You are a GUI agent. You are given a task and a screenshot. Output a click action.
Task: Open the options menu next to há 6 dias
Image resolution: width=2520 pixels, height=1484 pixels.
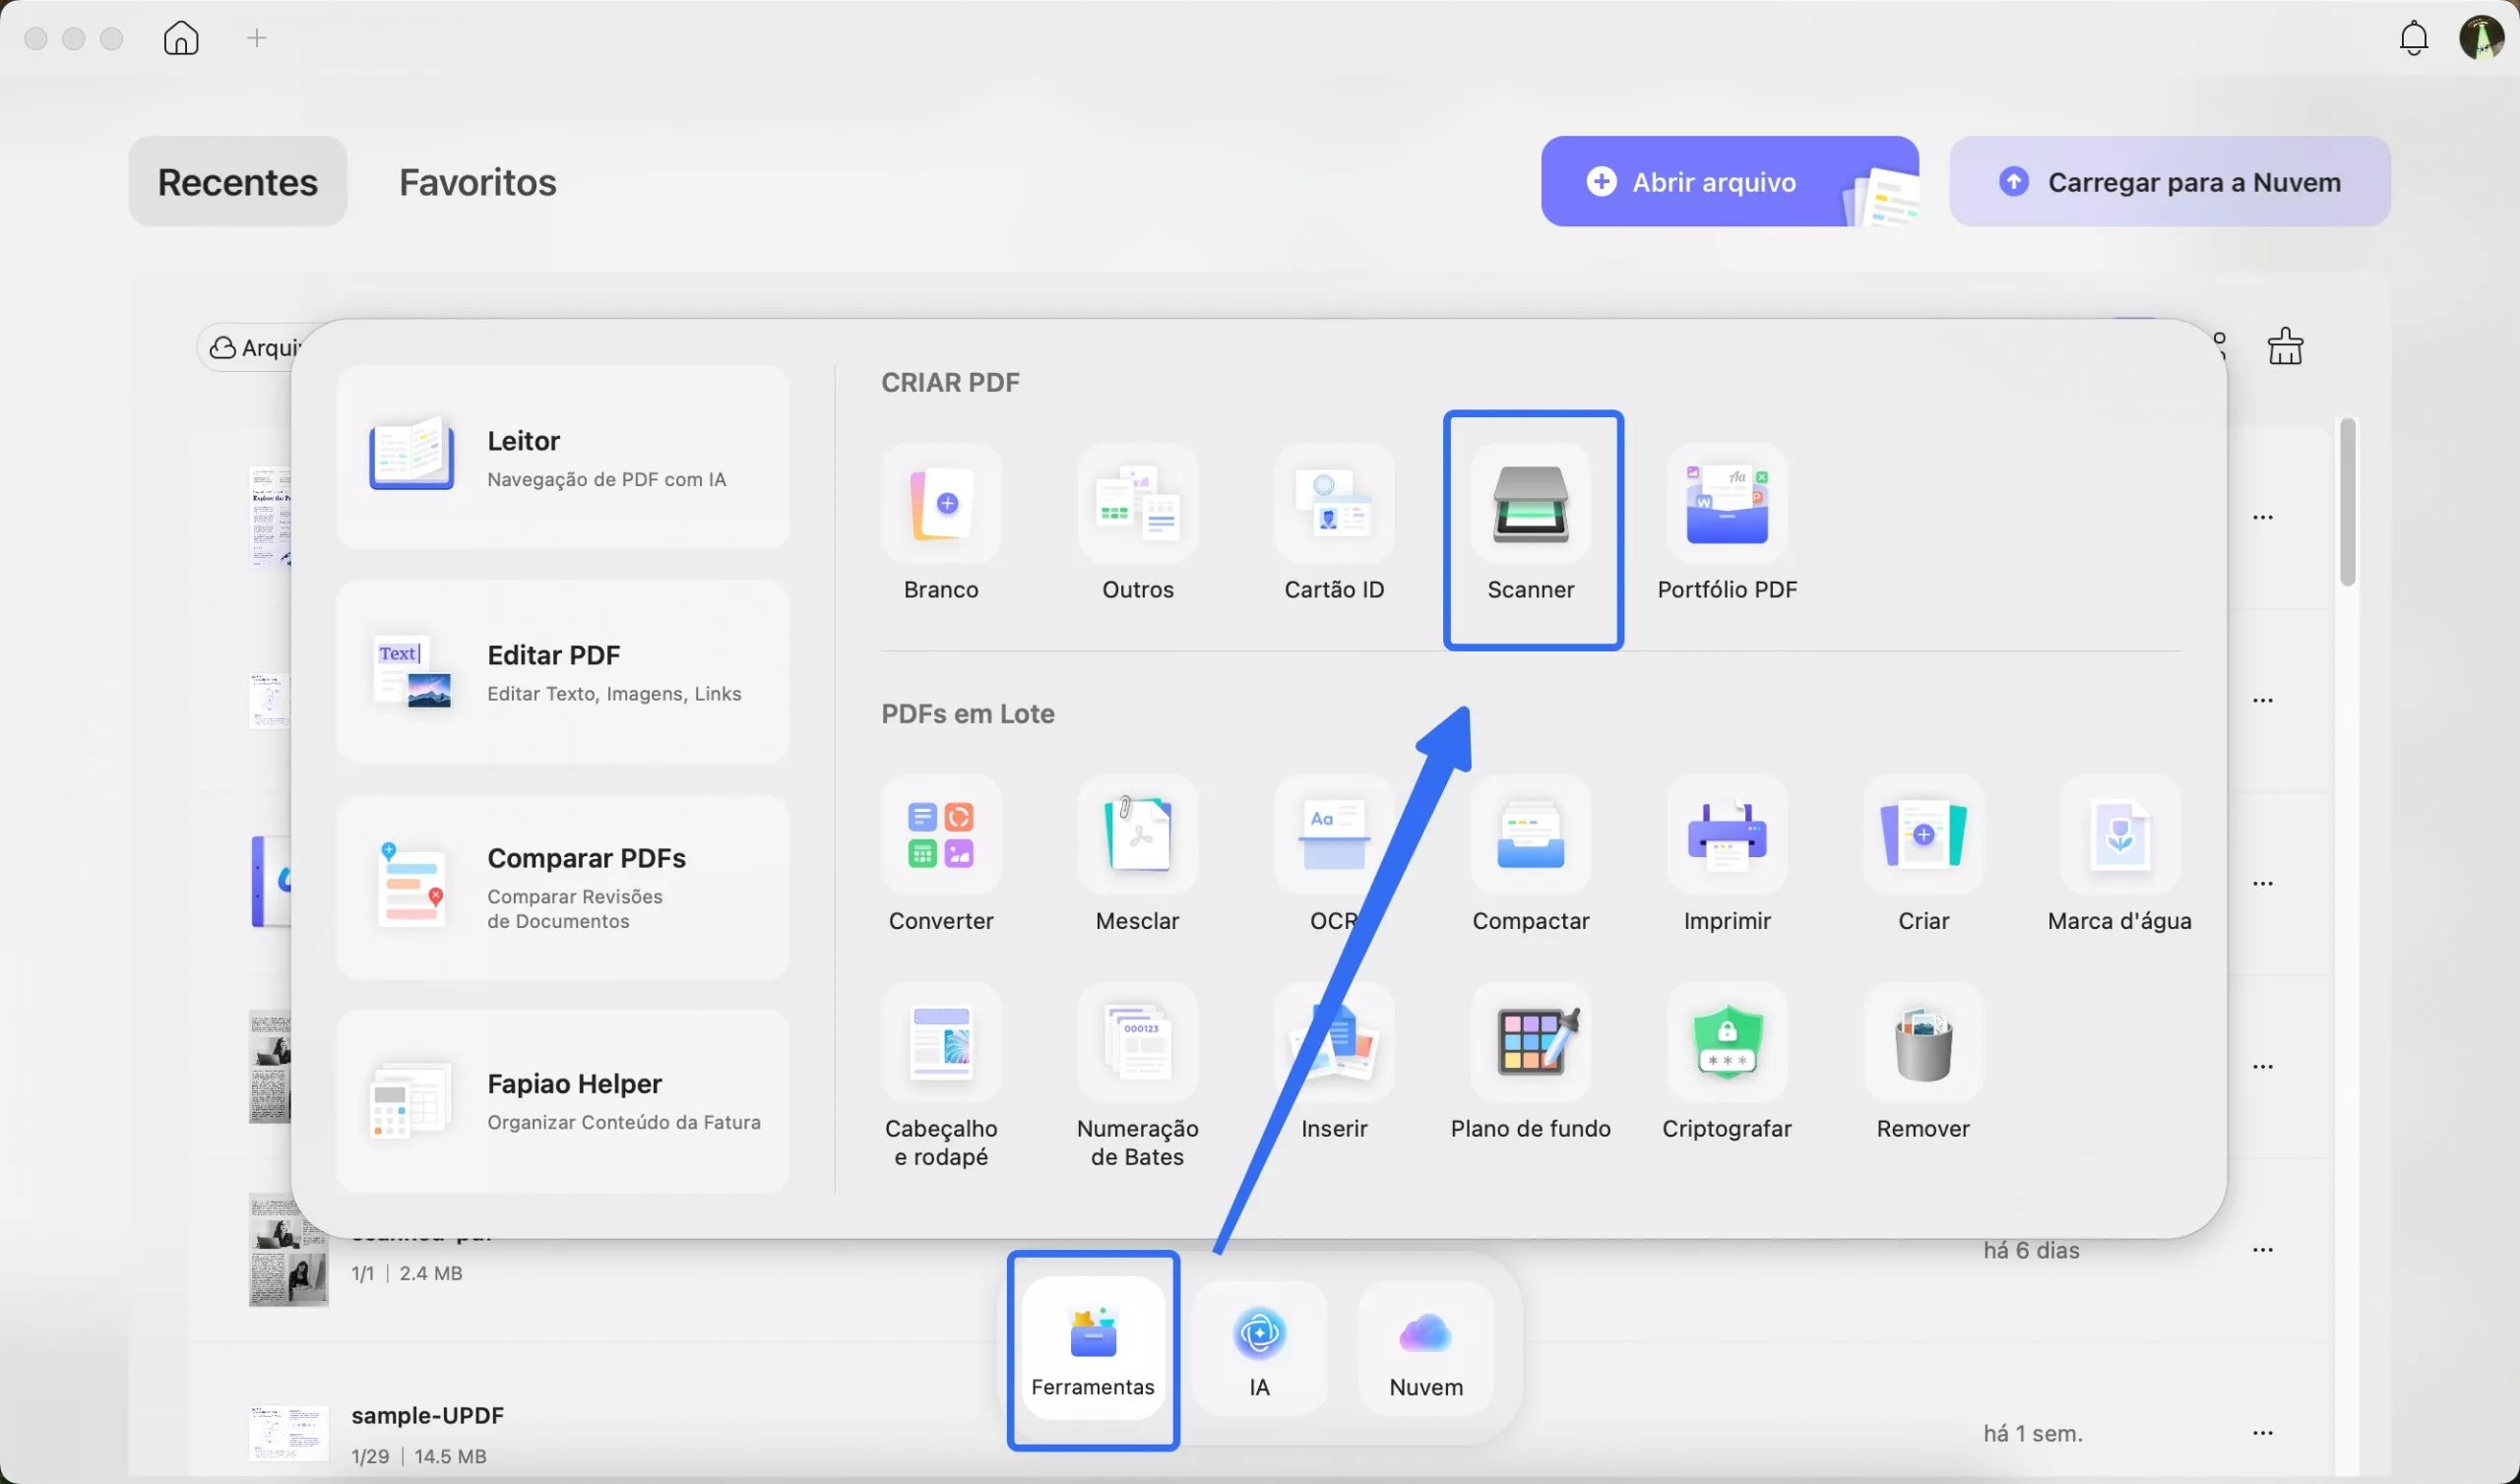tap(2263, 1249)
